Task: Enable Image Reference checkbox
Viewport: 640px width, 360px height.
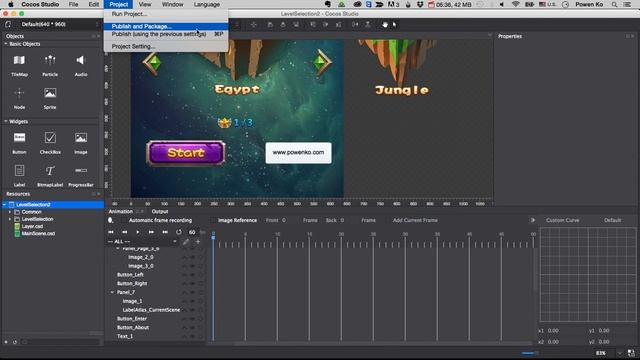Action: (x=213, y=220)
